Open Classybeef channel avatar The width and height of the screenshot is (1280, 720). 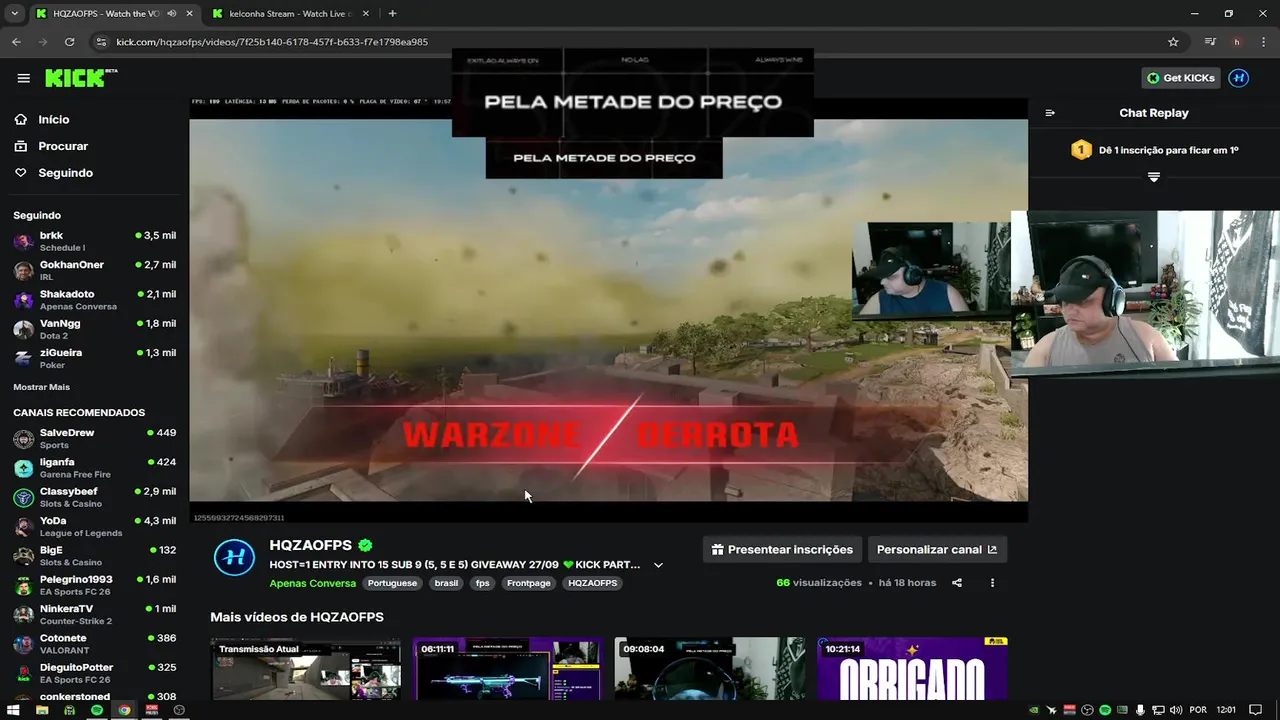23,497
